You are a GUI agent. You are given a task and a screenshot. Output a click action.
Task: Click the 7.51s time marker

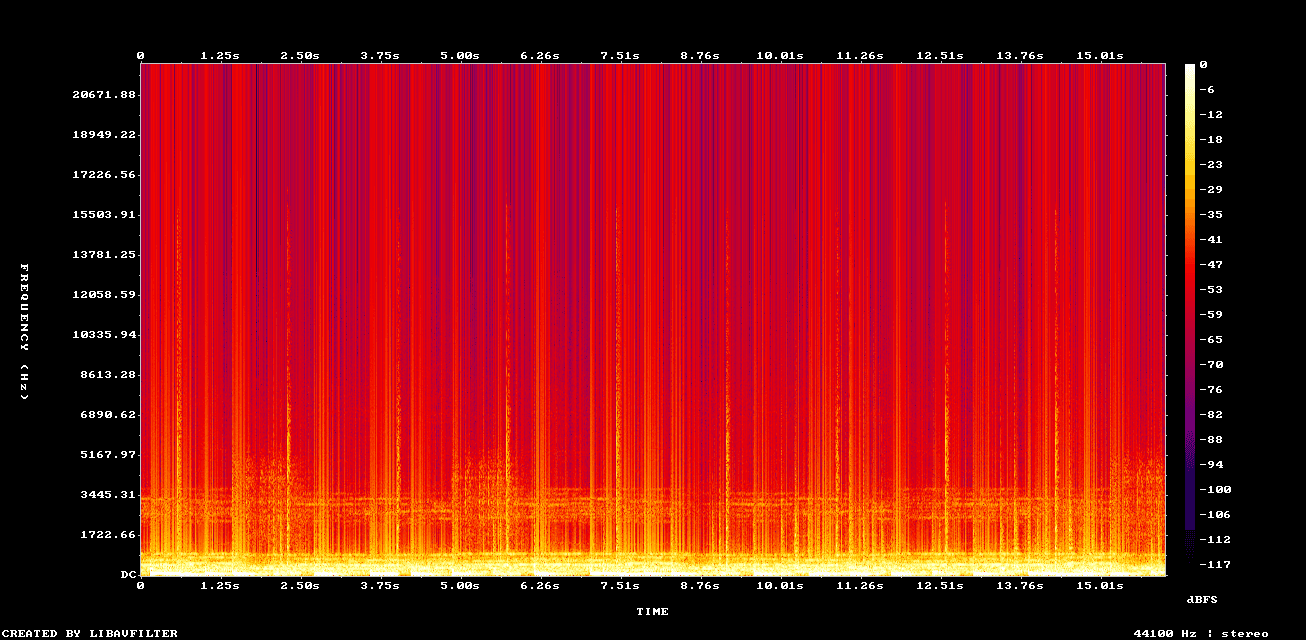[x=620, y=56]
